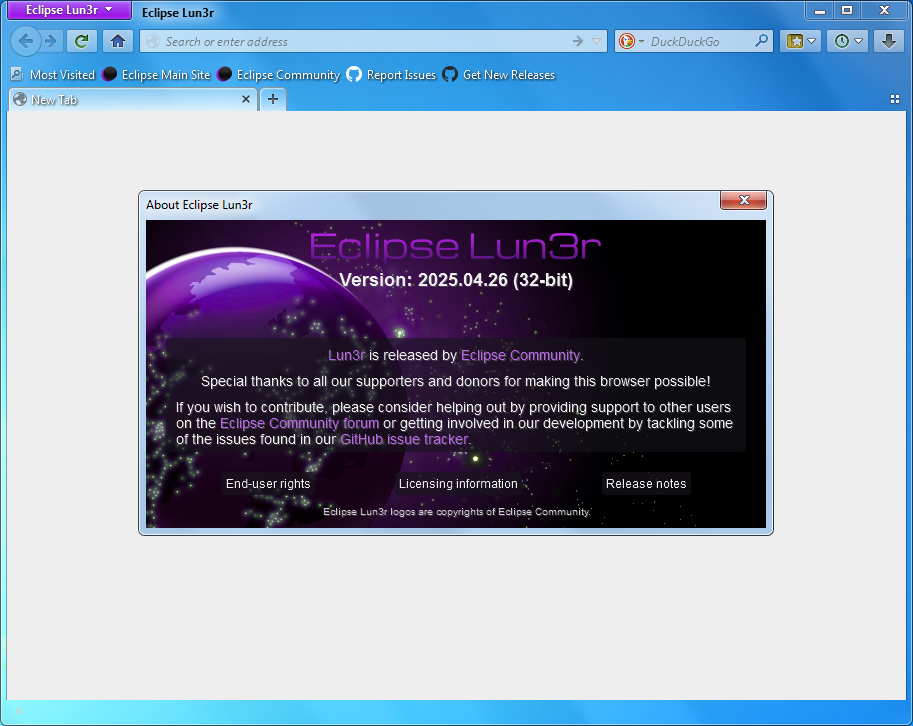Image resolution: width=913 pixels, height=726 pixels.
Task: Open the History clock button
Action: coord(848,41)
